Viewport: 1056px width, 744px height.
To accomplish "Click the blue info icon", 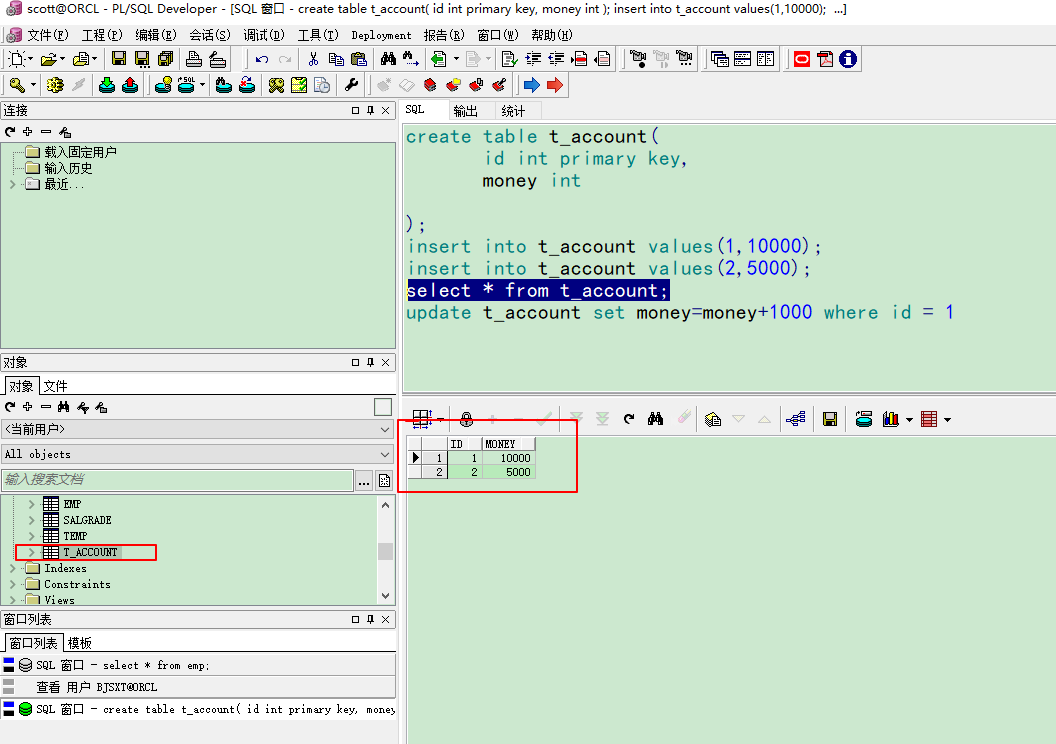I will pyautogui.click(x=848, y=59).
